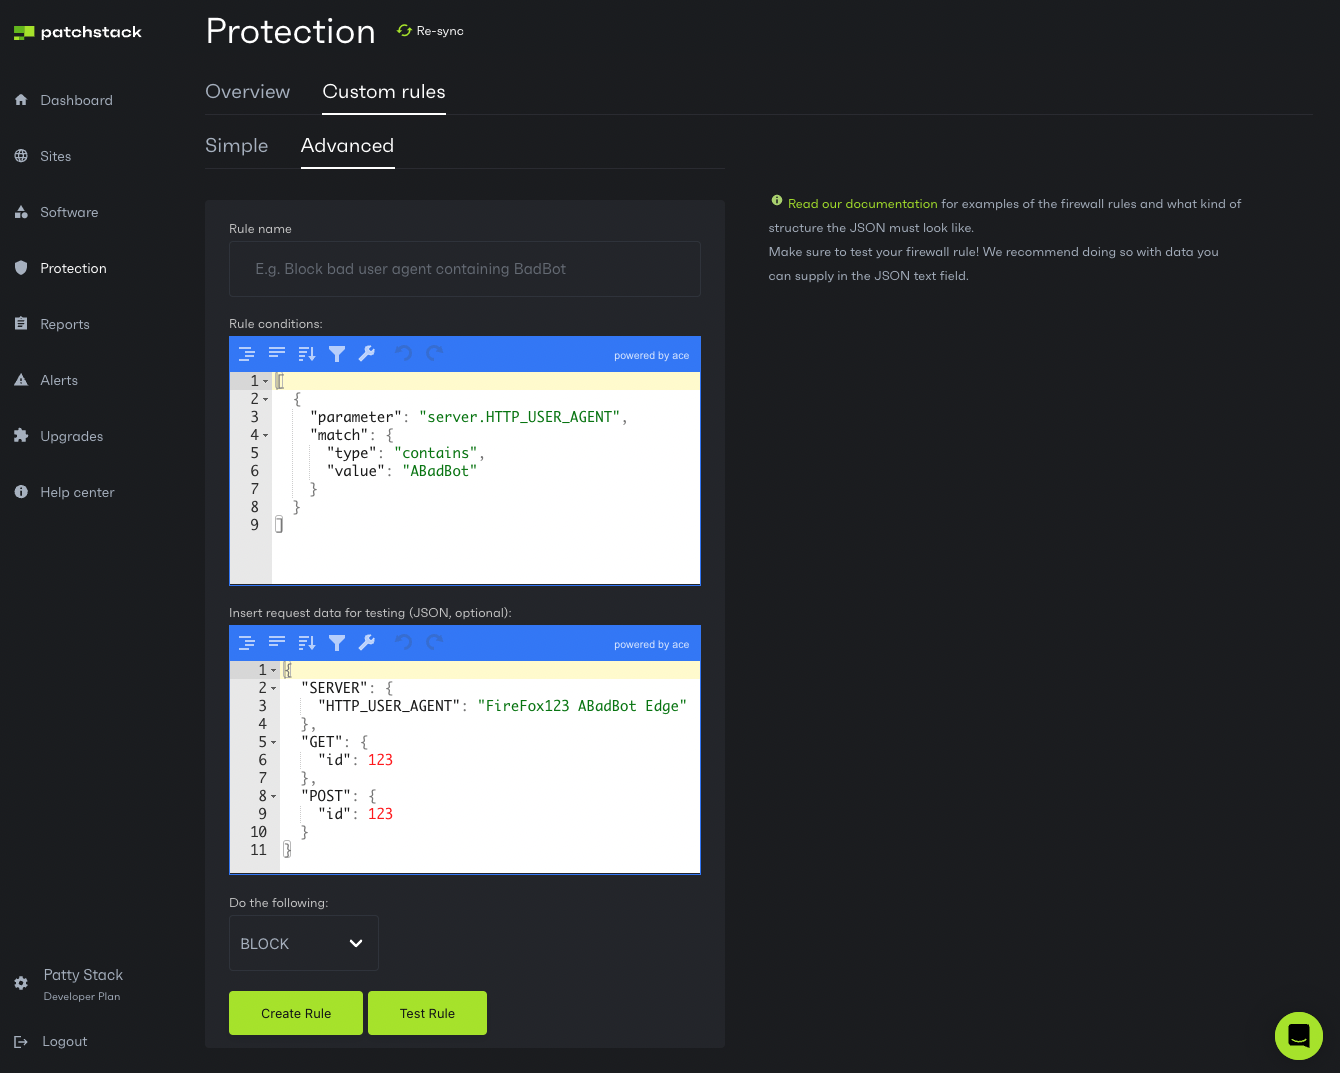
Task: Open the chat widget bubble
Action: point(1299,1036)
